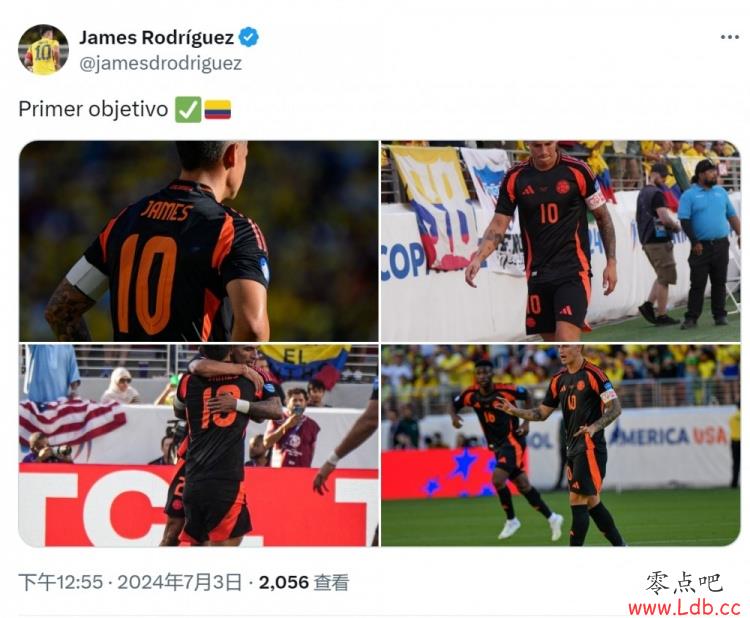Click the green checkmark emoji
This screenshot has width=750, height=618.
click(x=188, y=110)
